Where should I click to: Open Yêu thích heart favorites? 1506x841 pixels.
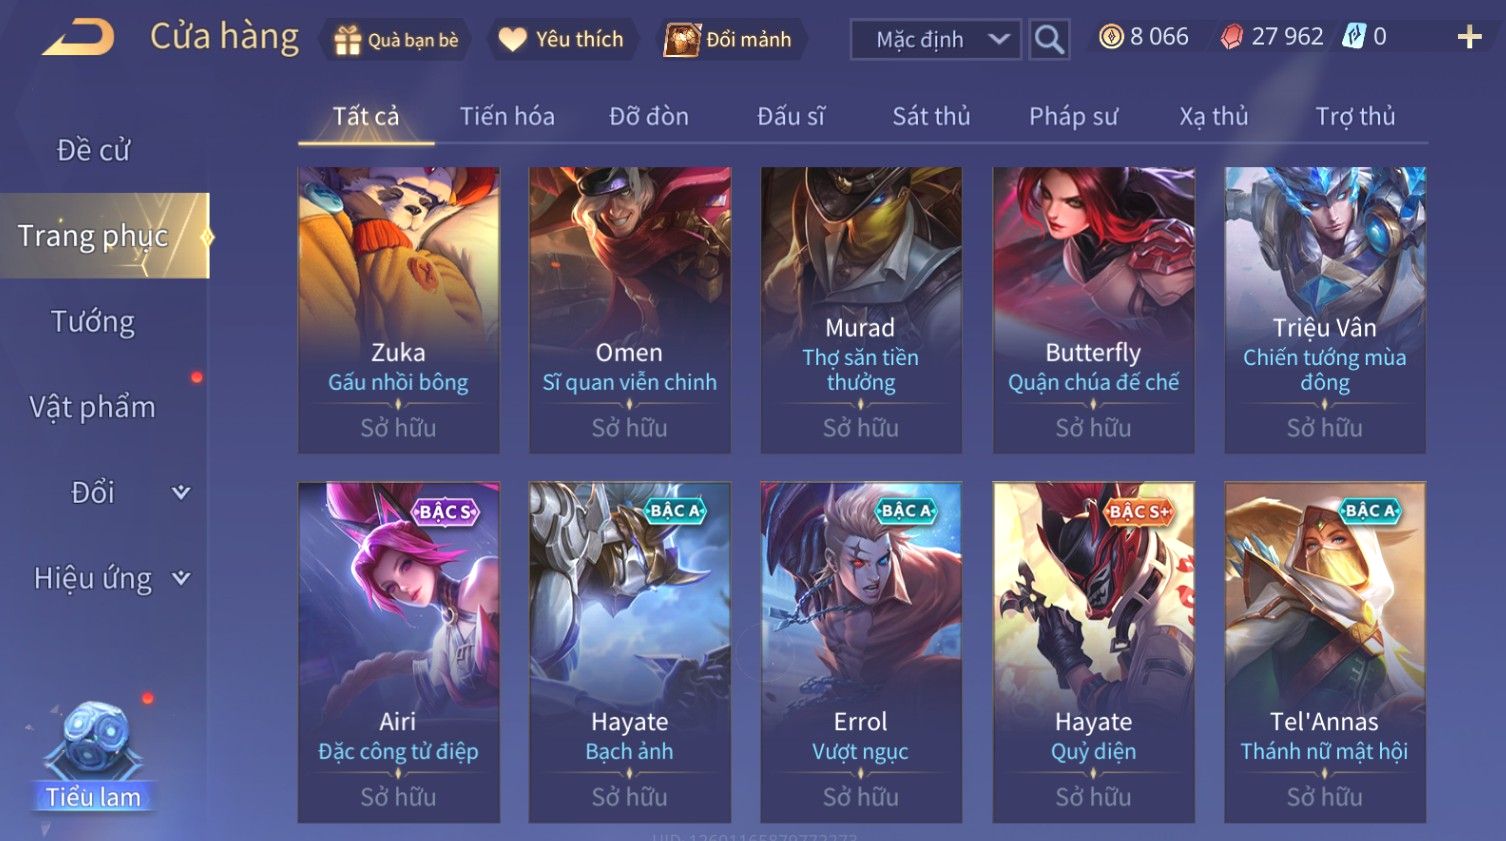pos(561,40)
